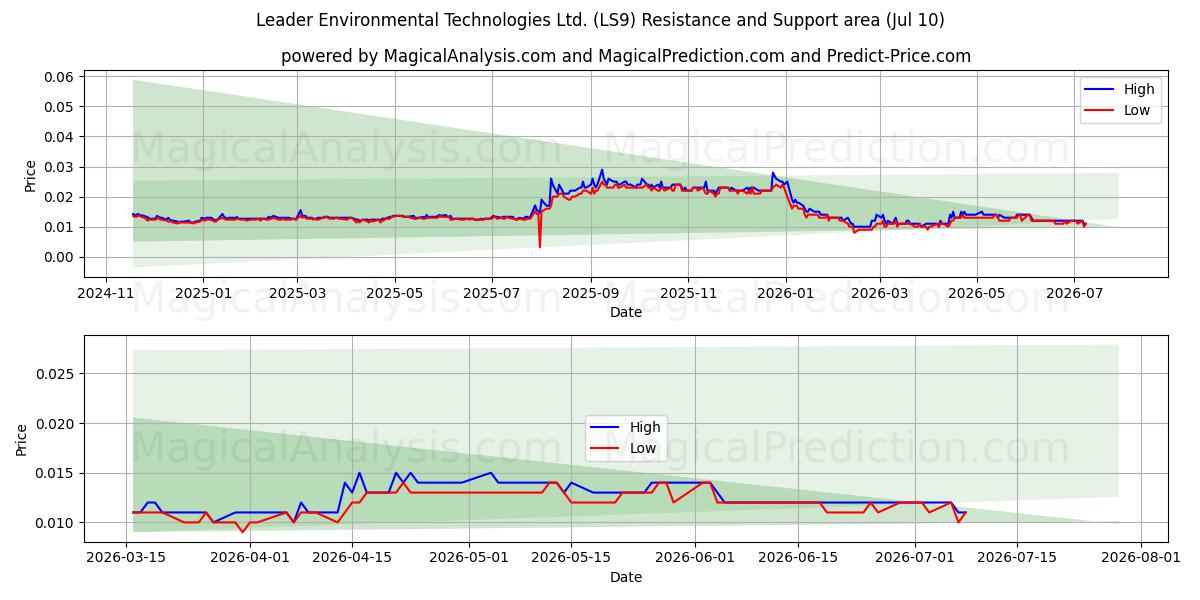This screenshot has height=600, width=1200.
Task: Click the 2026-06-01 date tick label
Action: (695, 559)
